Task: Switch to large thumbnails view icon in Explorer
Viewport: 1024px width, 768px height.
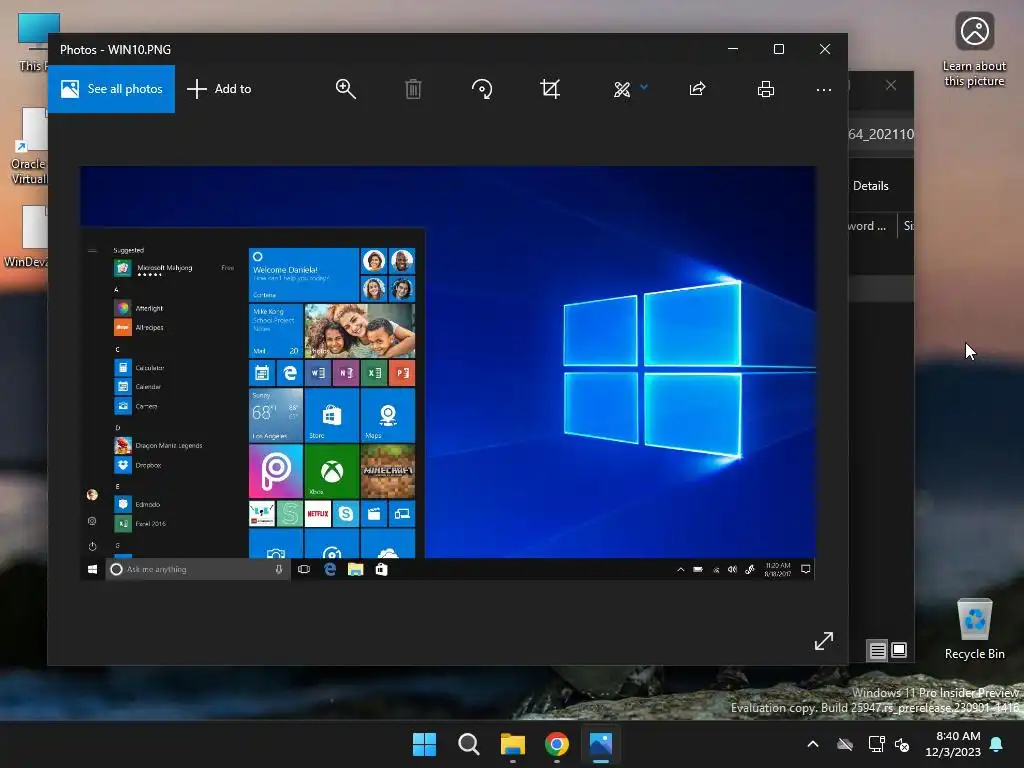Action: coord(899,650)
